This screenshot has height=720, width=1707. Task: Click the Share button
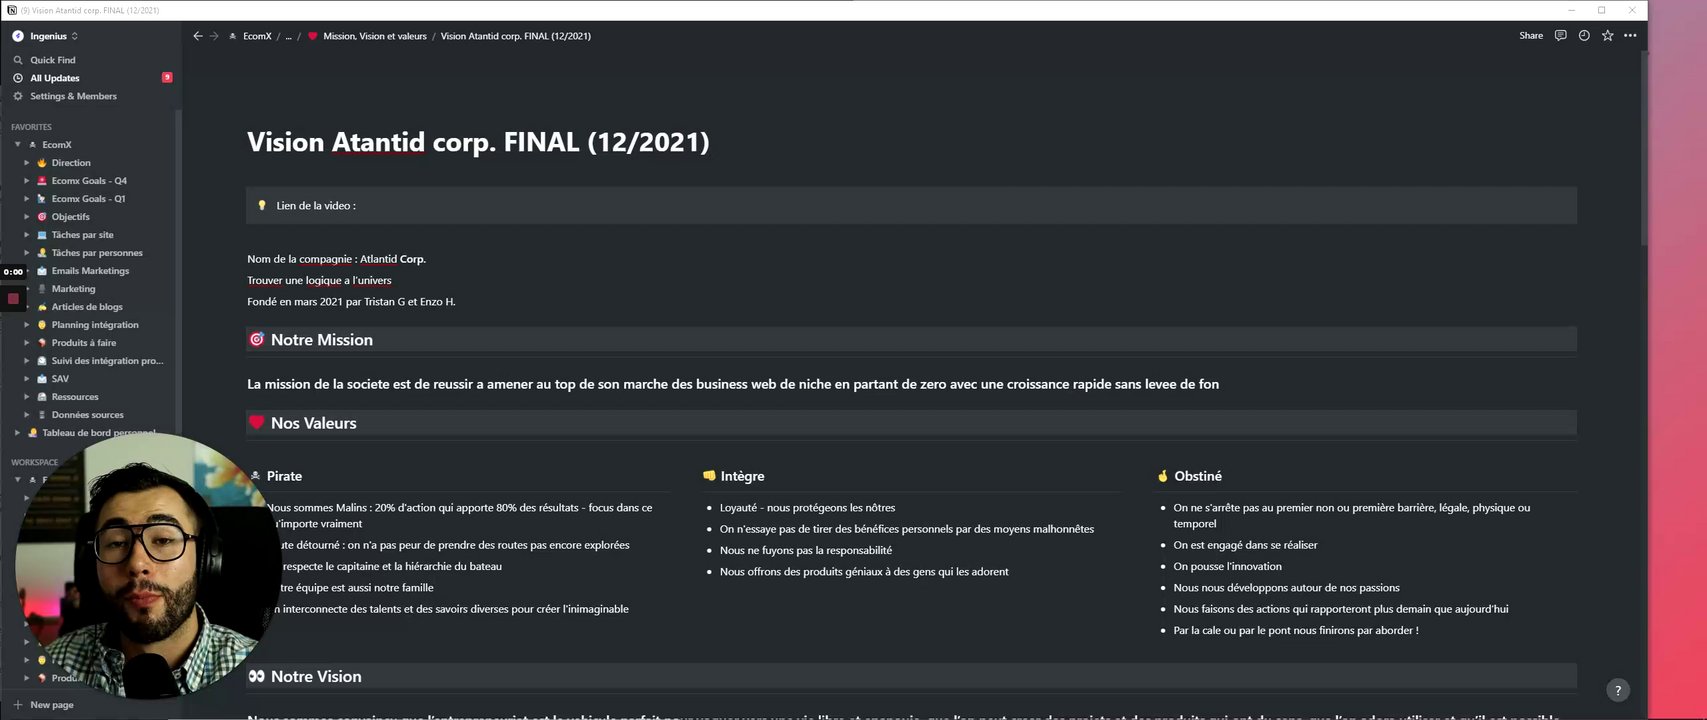click(x=1531, y=36)
